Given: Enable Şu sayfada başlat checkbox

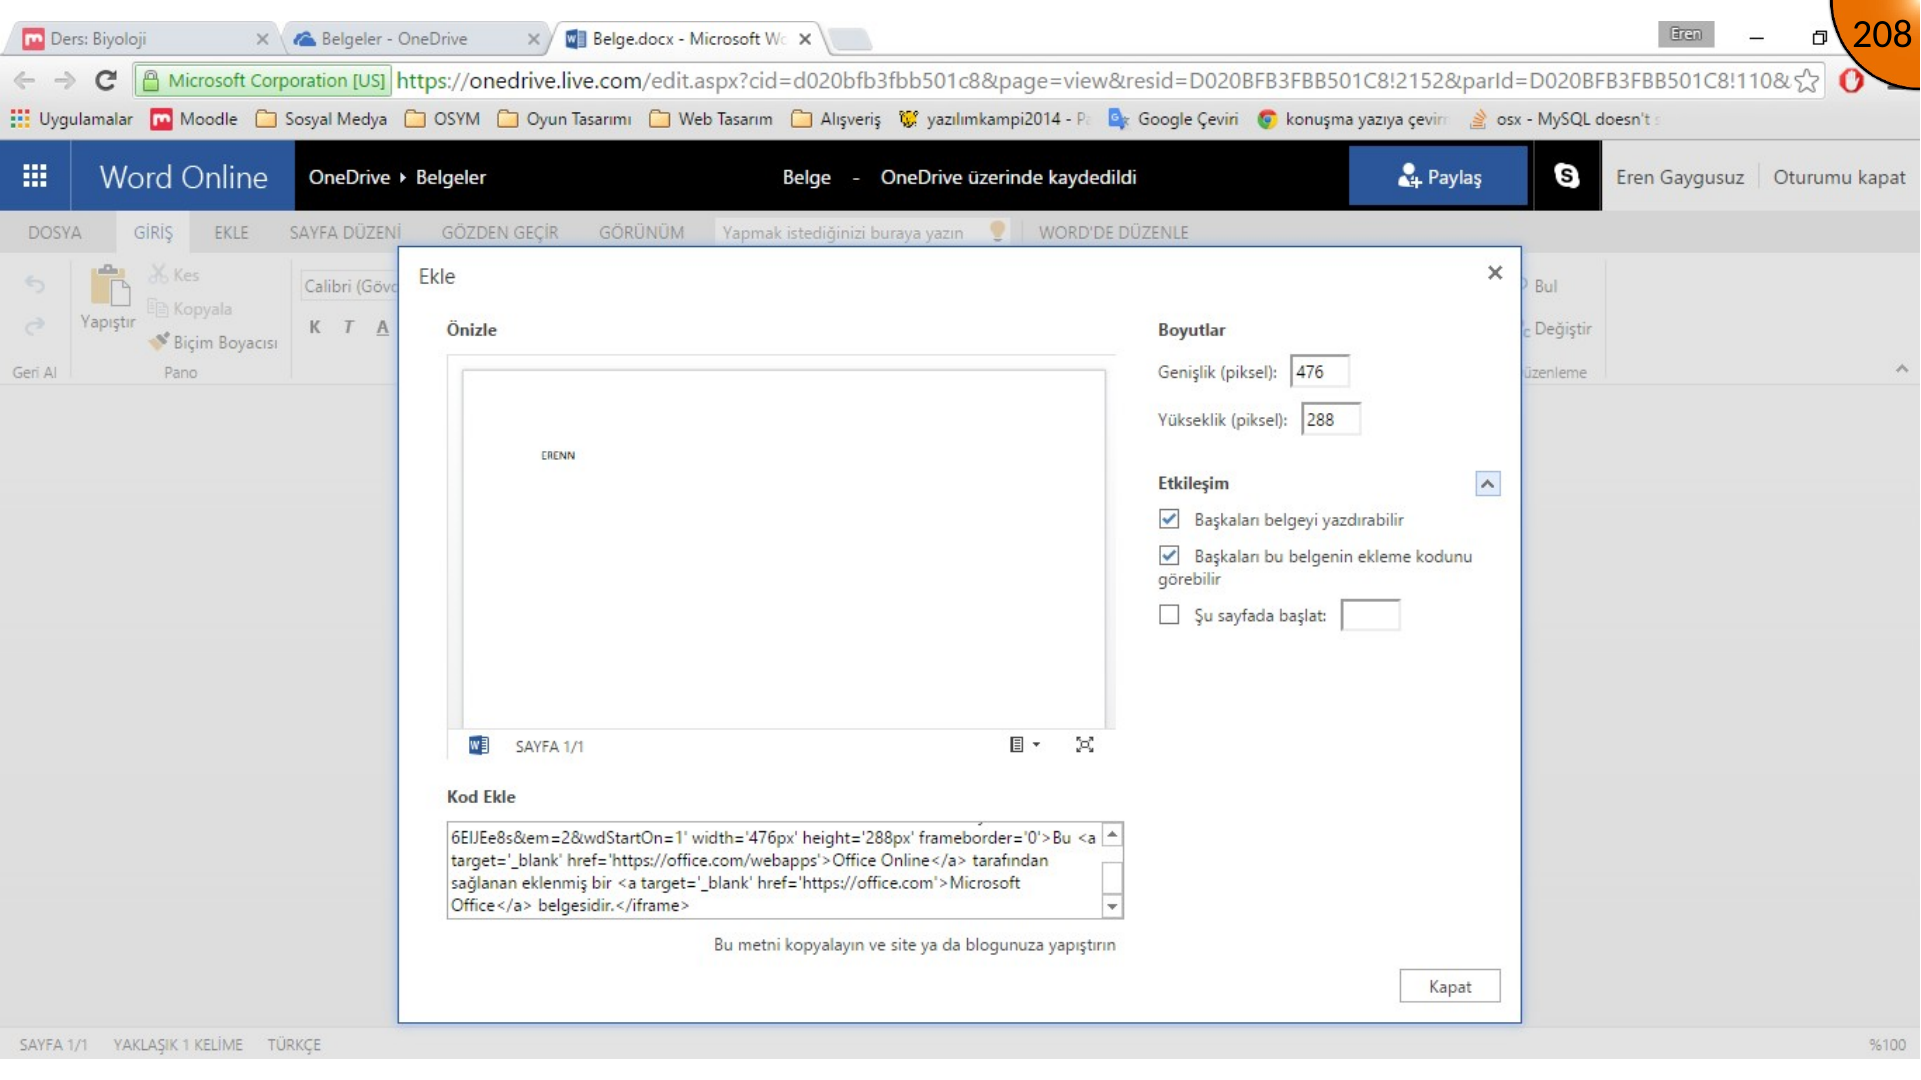Looking at the screenshot, I should pos(1169,615).
